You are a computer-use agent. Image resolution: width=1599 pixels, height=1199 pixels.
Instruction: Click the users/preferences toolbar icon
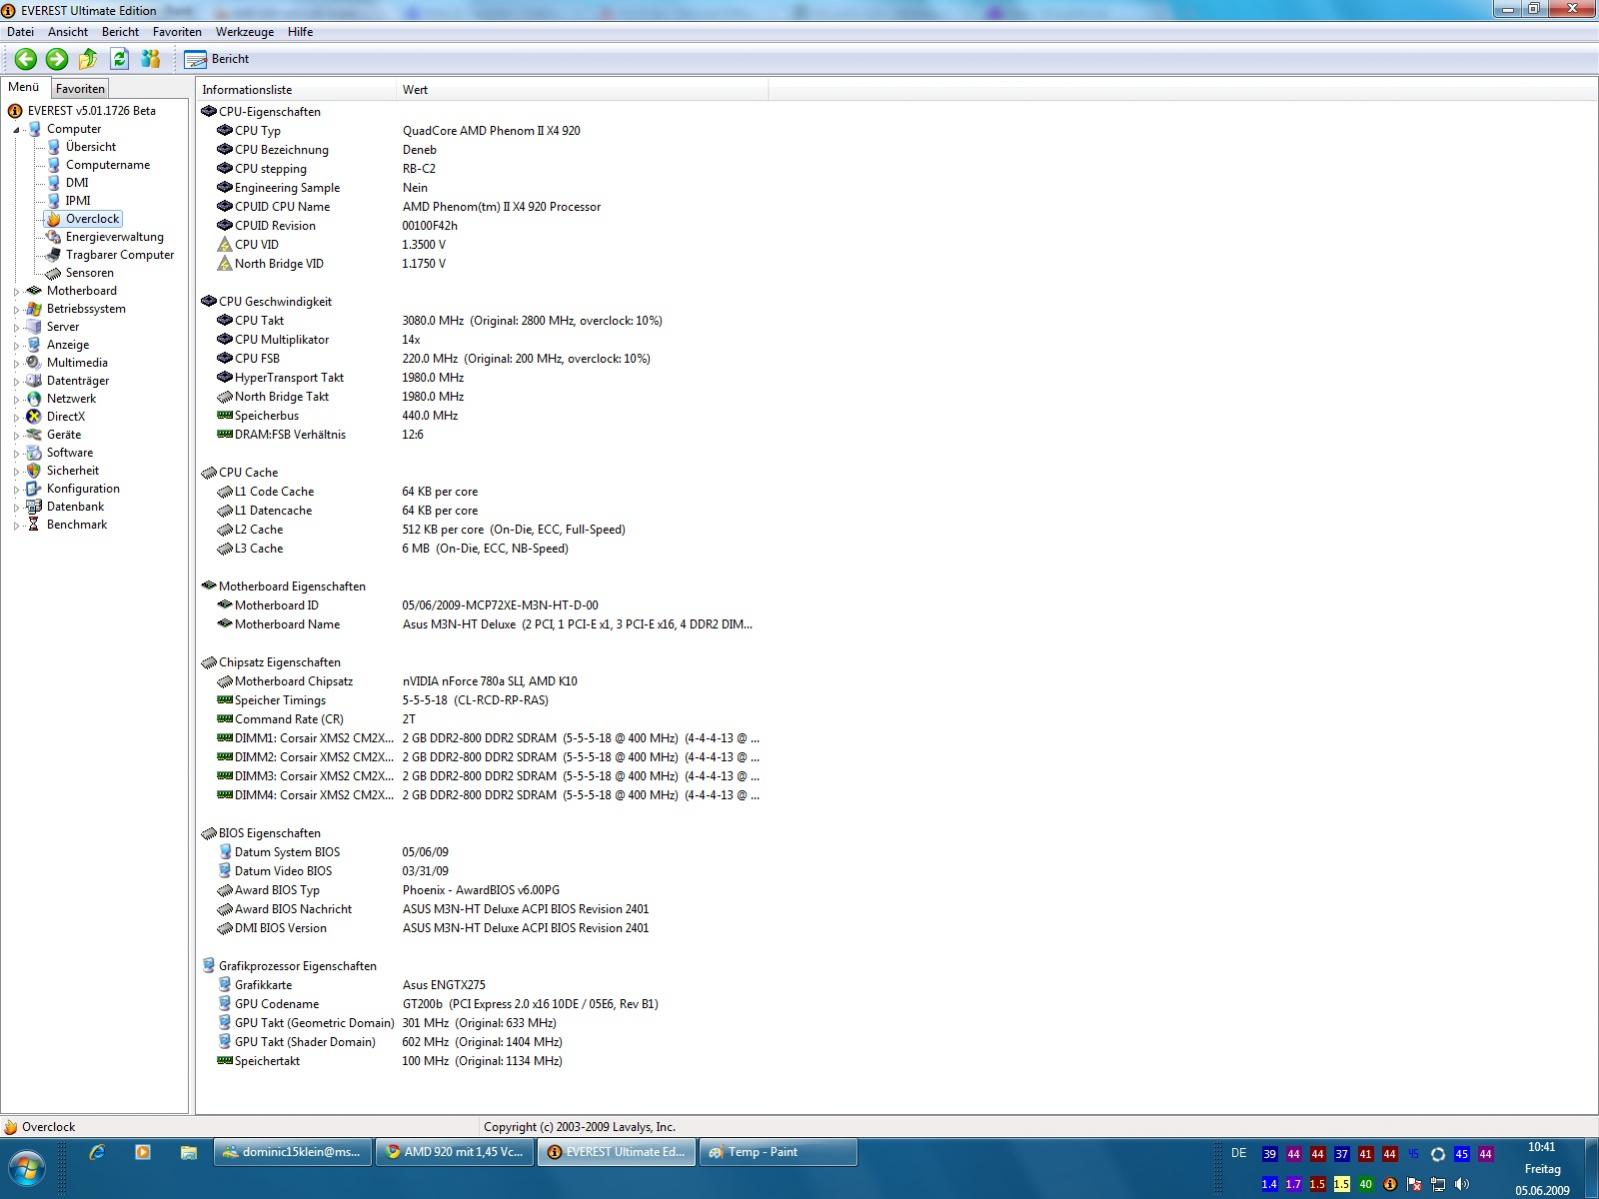(x=151, y=59)
